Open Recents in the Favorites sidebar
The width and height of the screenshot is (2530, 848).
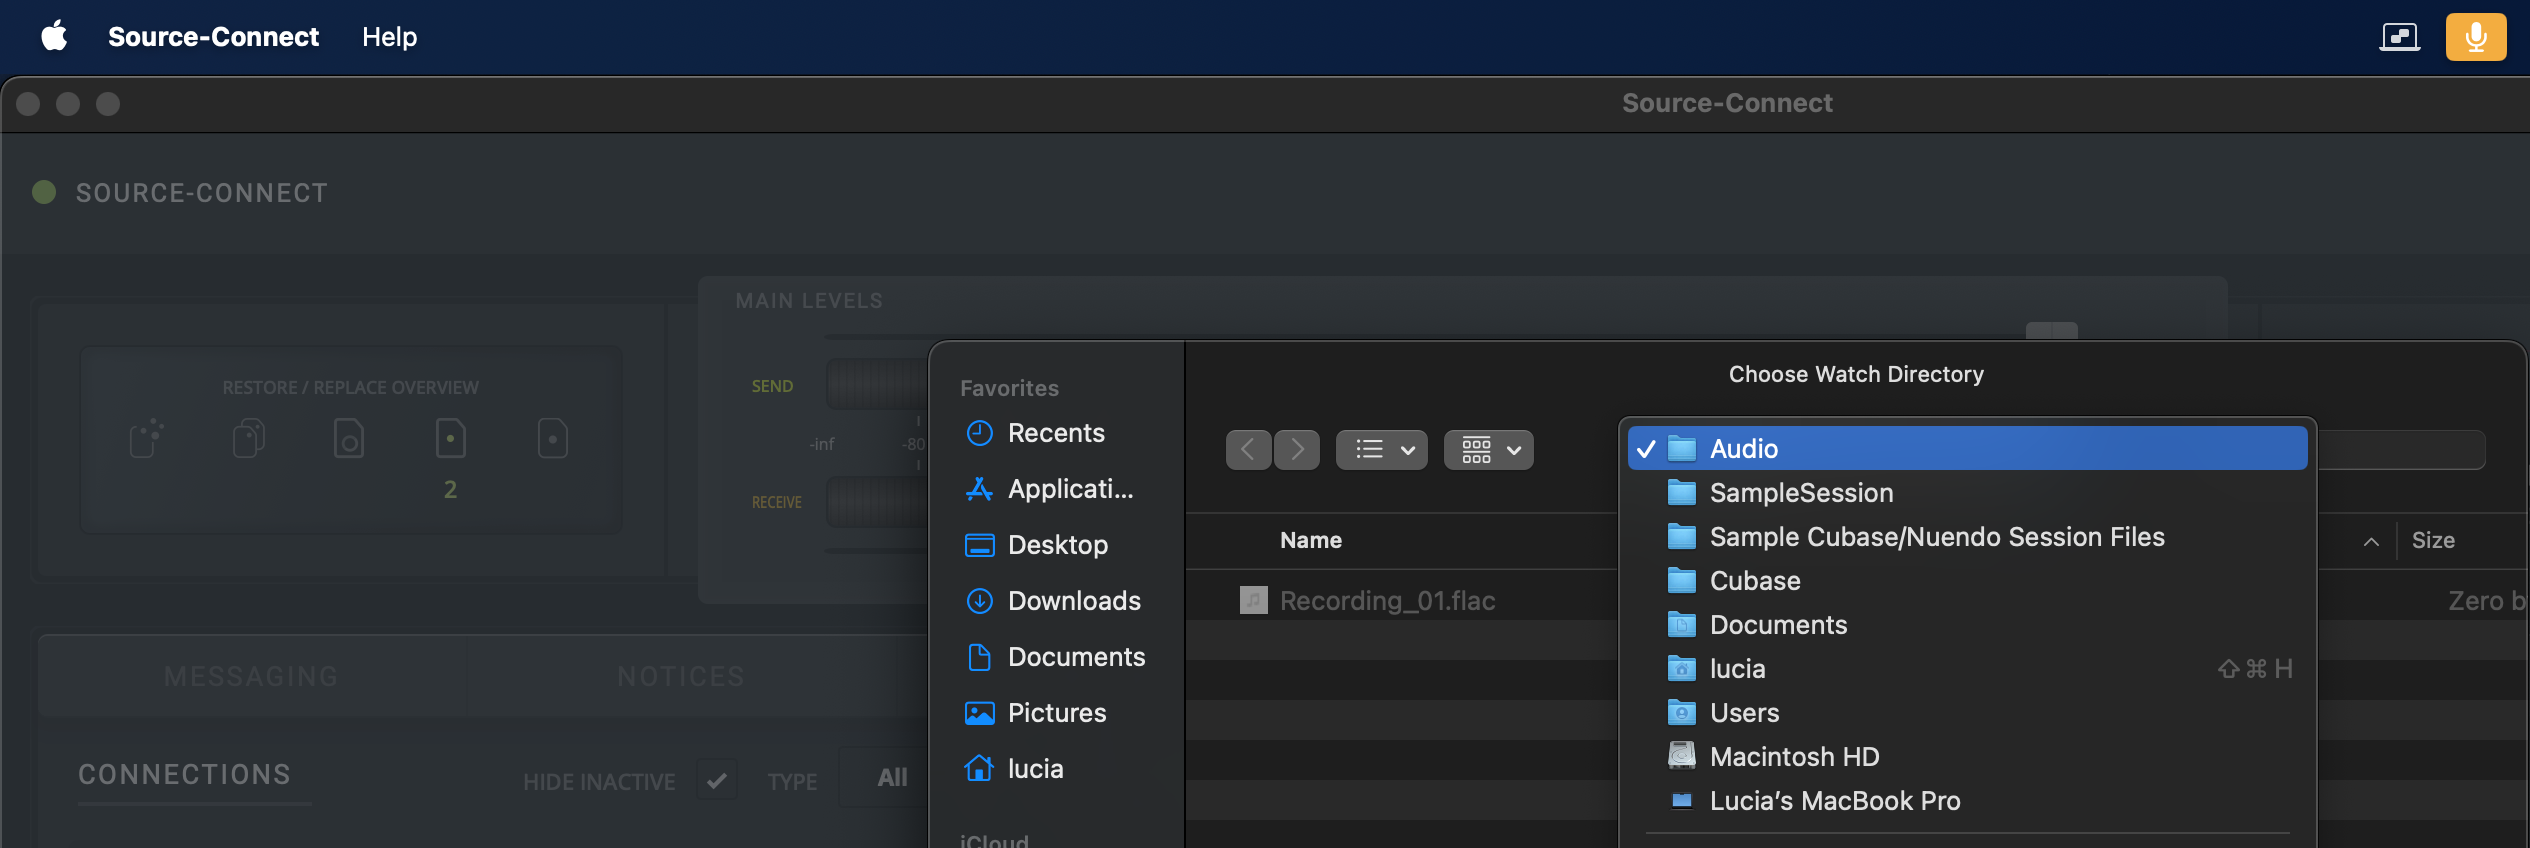pyautogui.click(x=1055, y=433)
